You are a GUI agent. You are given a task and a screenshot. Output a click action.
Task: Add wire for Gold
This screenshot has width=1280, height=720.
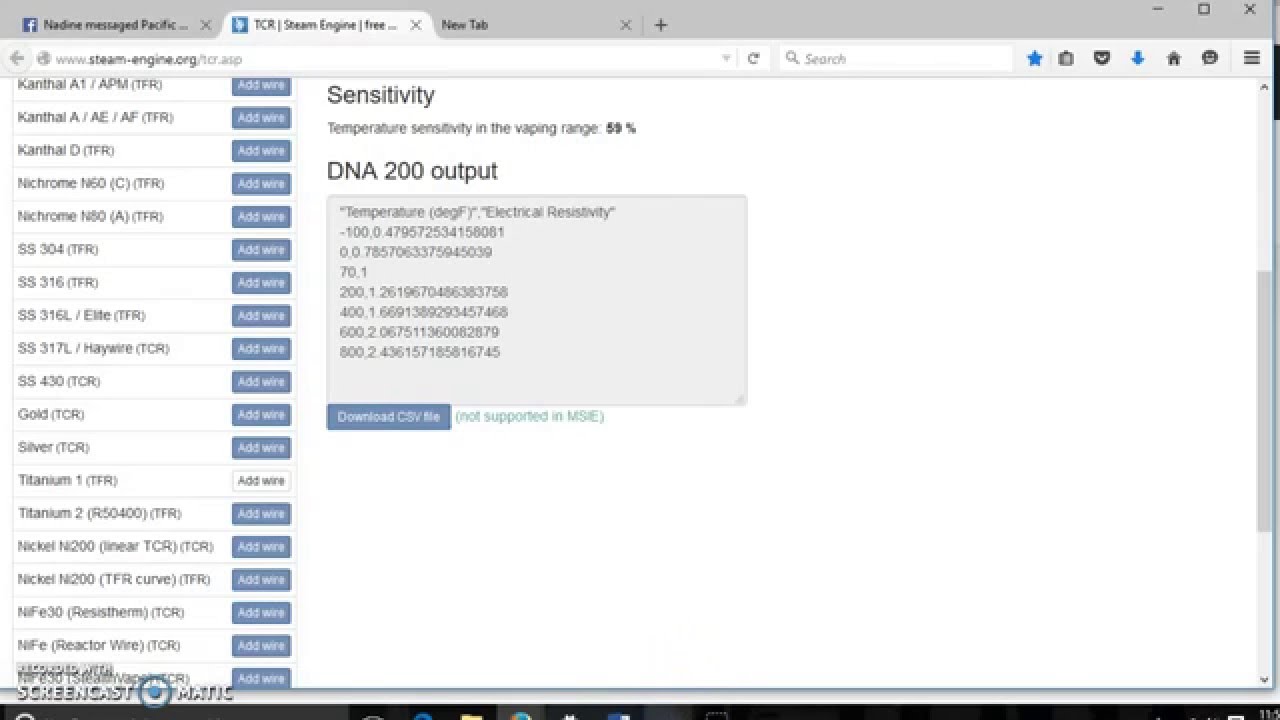pyautogui.click(x=261, y=415)
